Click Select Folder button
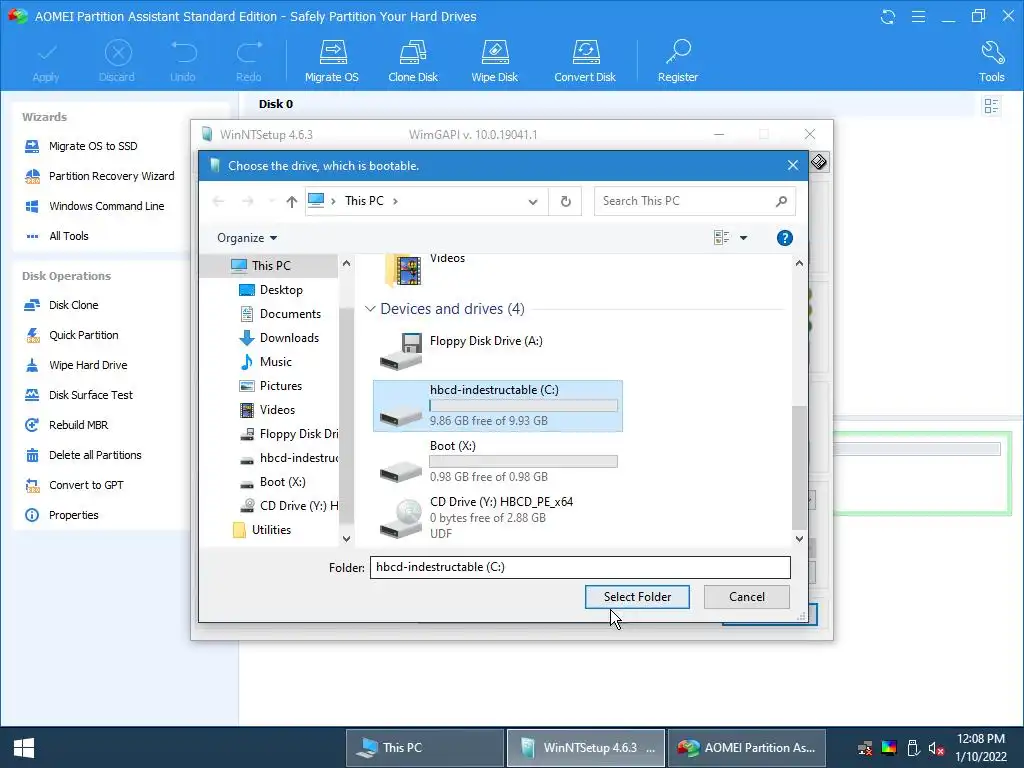Screen dimensions: 1024x768 click(637, 597)
